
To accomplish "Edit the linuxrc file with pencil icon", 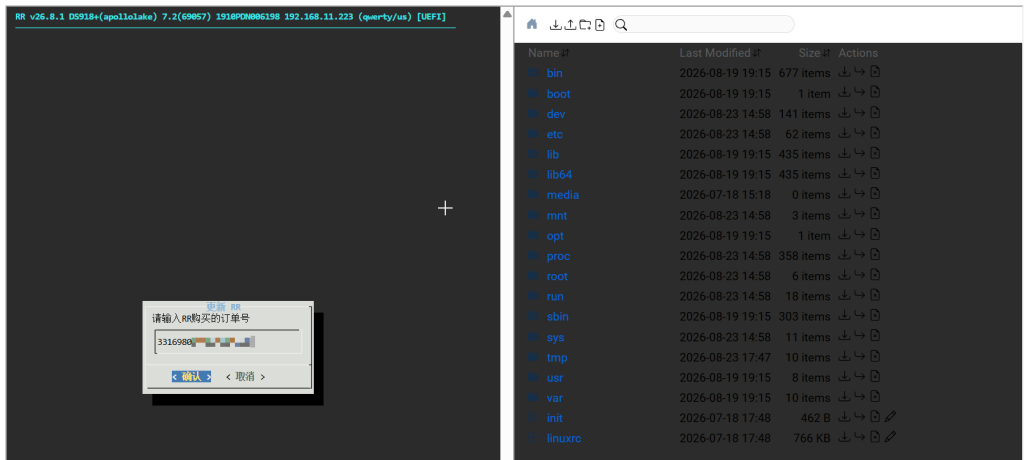I will [891, 436].
